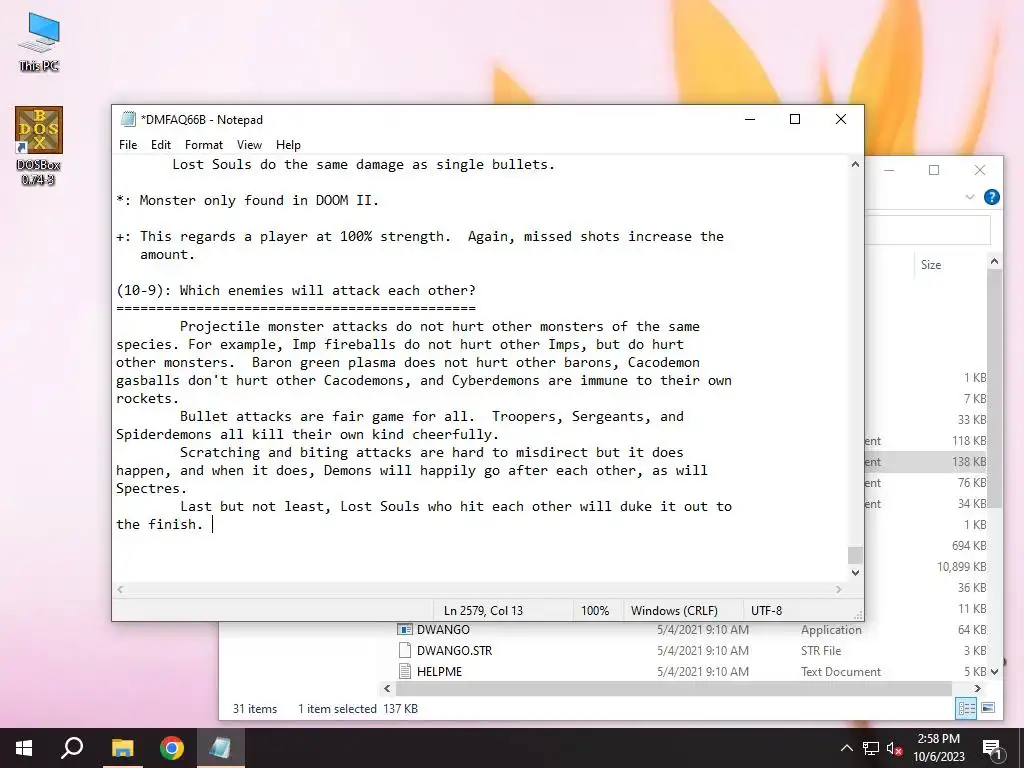Click Notepad vertical scroll down arrow
Screen dimensions: 1024x768
coord(856,573)
